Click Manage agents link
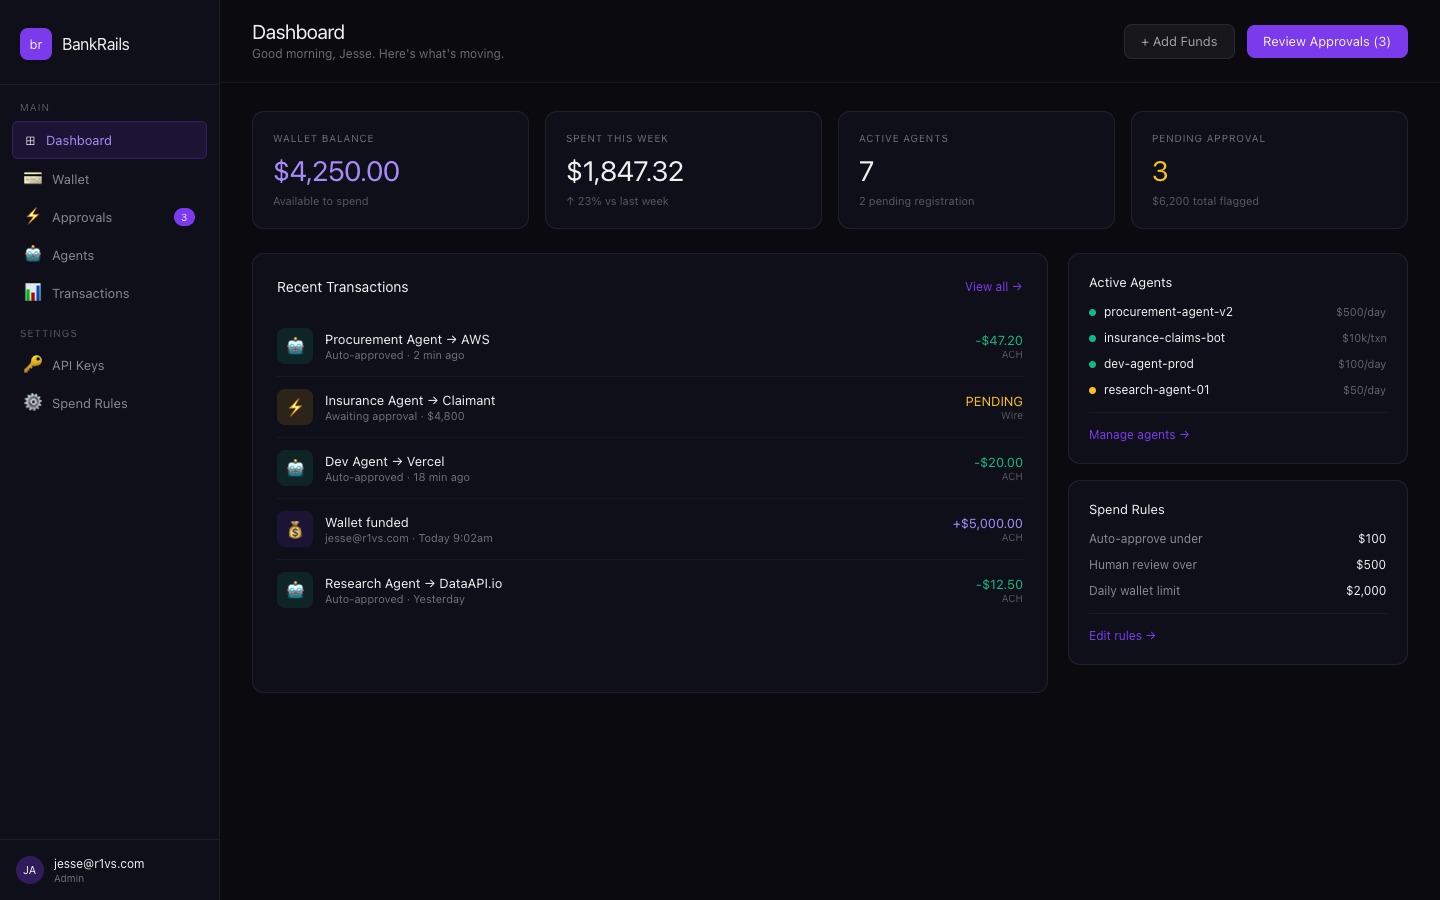Screen dimensions: 1440x900 pyautogui.click(x=1139, y=434)
